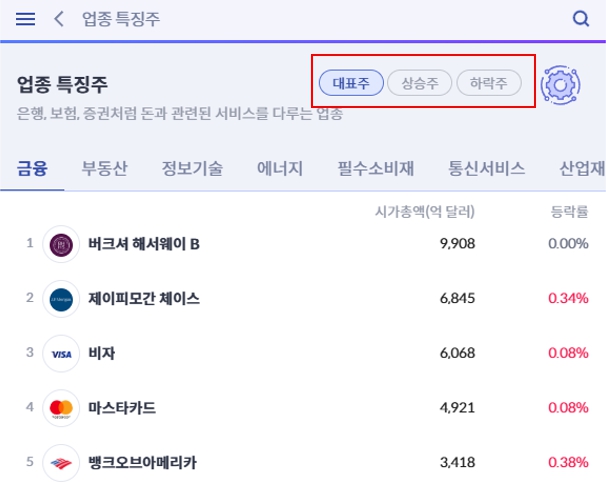Screen dimensions: 606x483
Task: Click the JPMorgan Chase logo
Action: click(x=61, y=299)
